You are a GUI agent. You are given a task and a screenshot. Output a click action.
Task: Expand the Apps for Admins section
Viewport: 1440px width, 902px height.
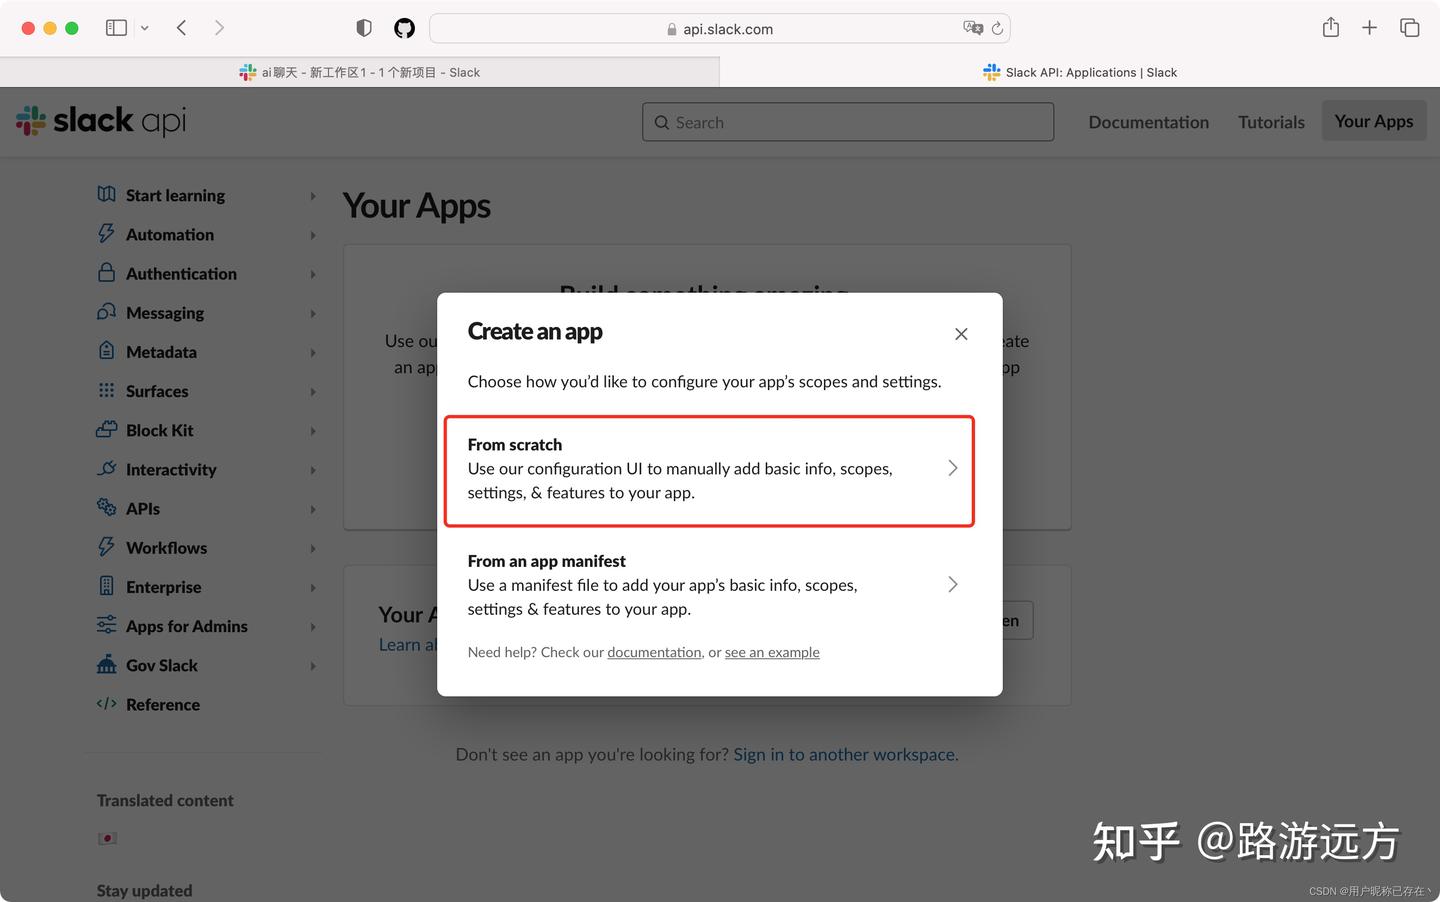(187, 626)
